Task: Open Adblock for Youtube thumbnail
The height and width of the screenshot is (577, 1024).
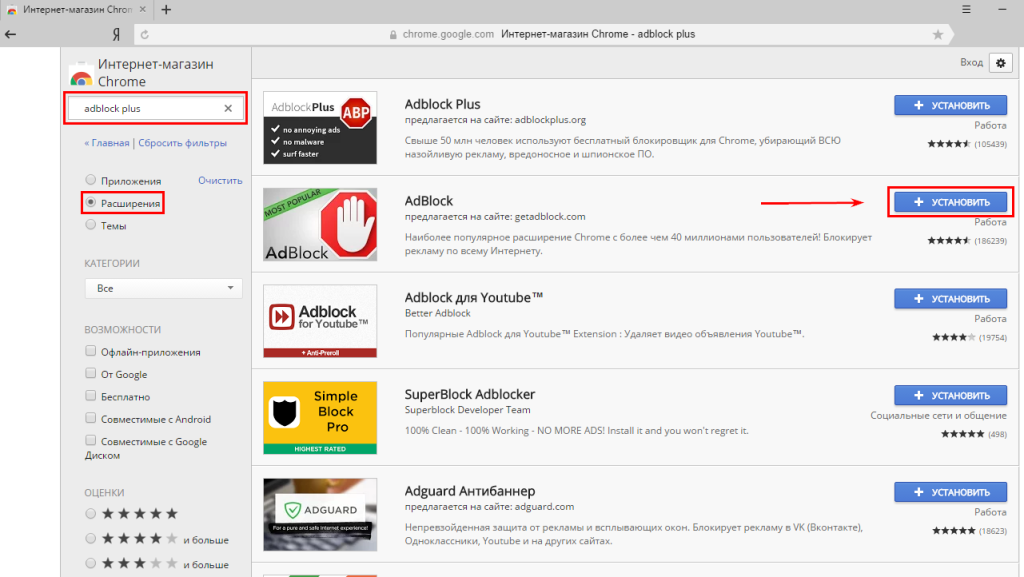Action: (320, 321)
